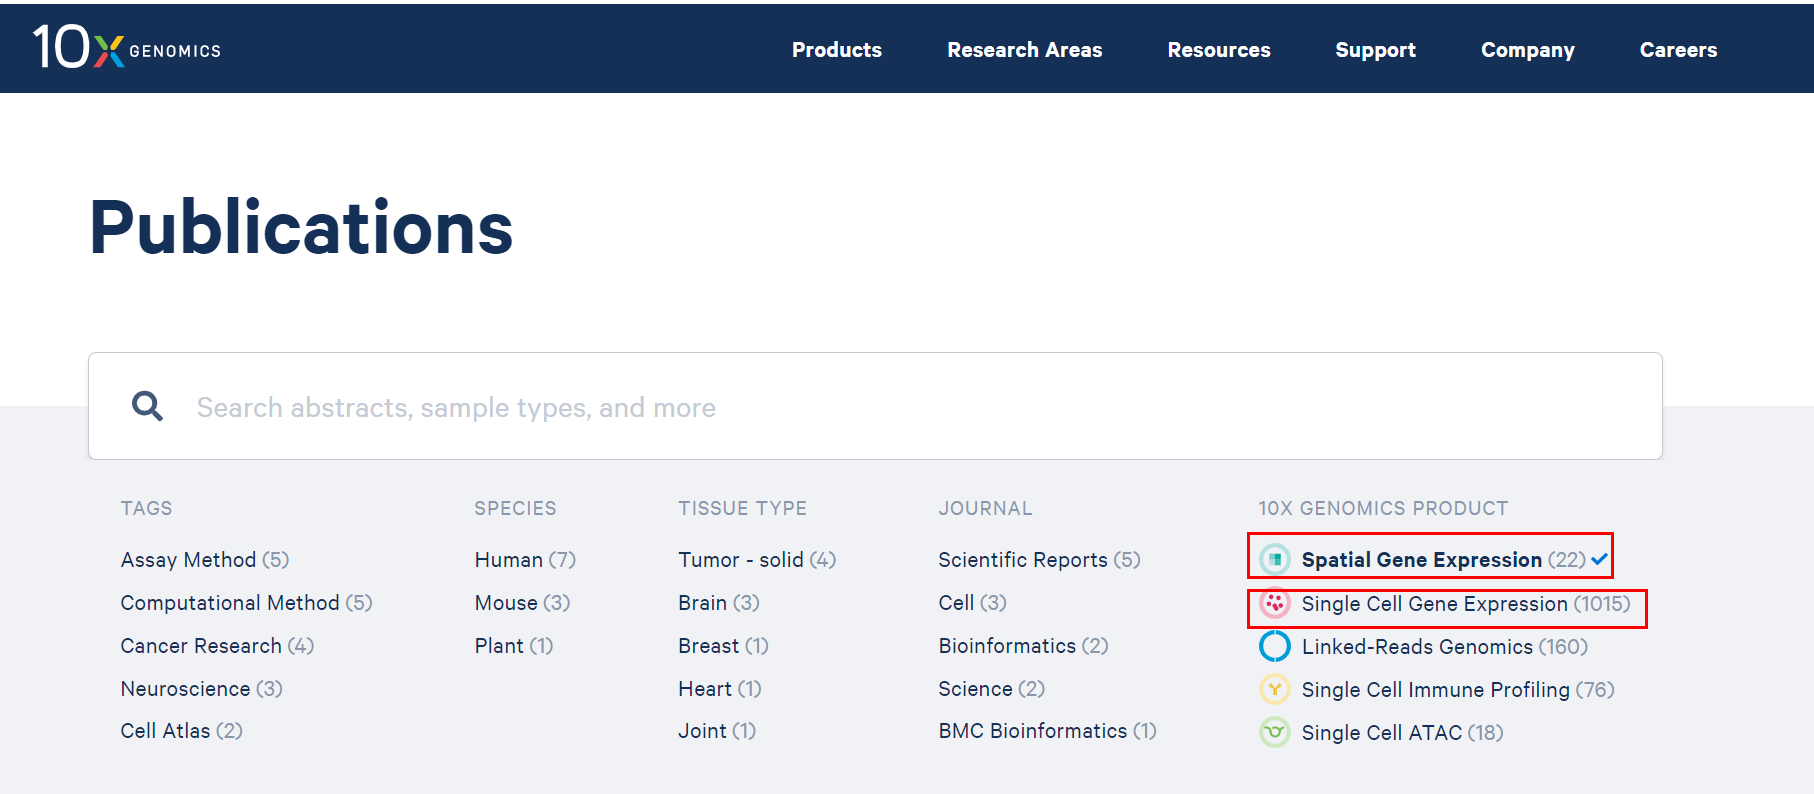Viewport: 1814px width, 794px height.
Task: Filter journal by BMC Bioinformatics
Action: 1047,731
